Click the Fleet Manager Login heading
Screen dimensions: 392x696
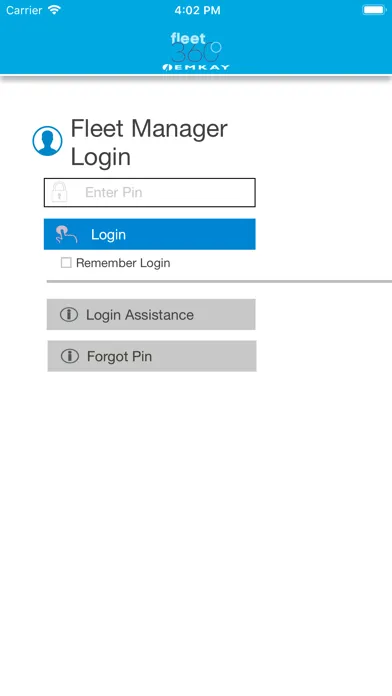pyautogui.click(x=149, y=142)
